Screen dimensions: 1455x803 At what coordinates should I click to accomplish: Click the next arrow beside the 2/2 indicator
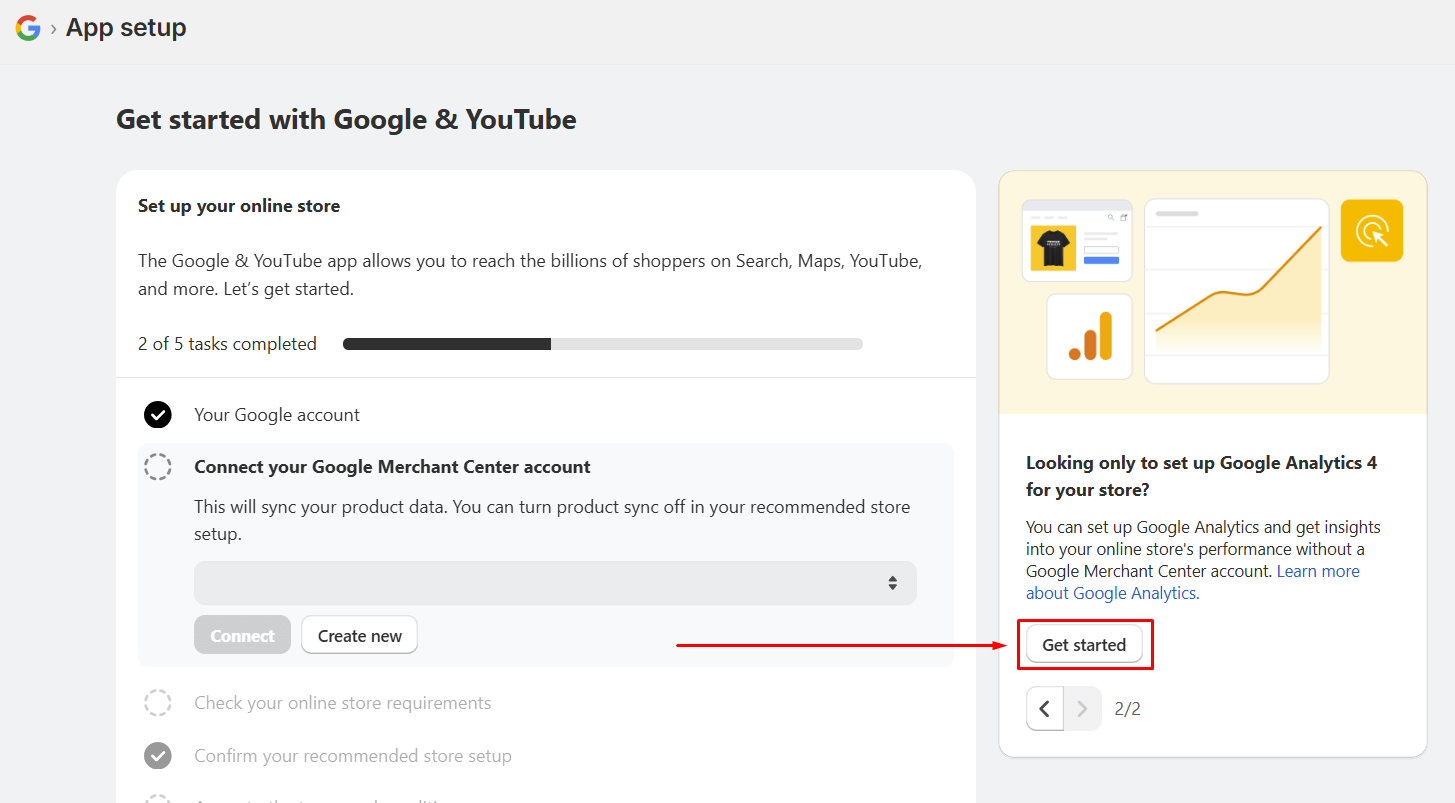1083,708
